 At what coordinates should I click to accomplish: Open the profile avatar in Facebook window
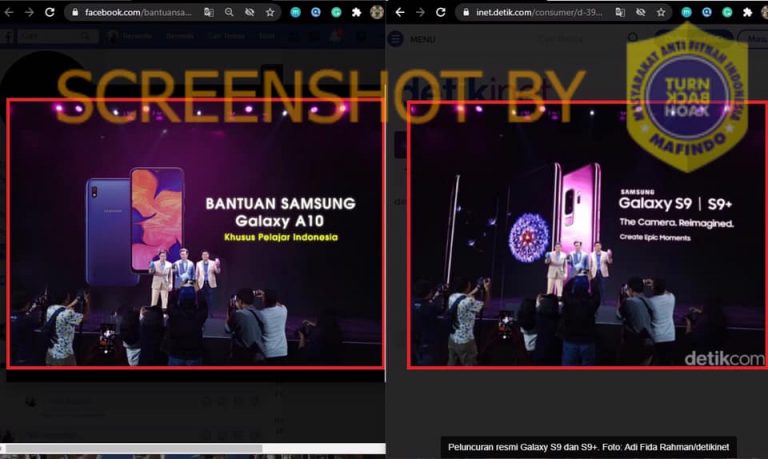(377, 12)
